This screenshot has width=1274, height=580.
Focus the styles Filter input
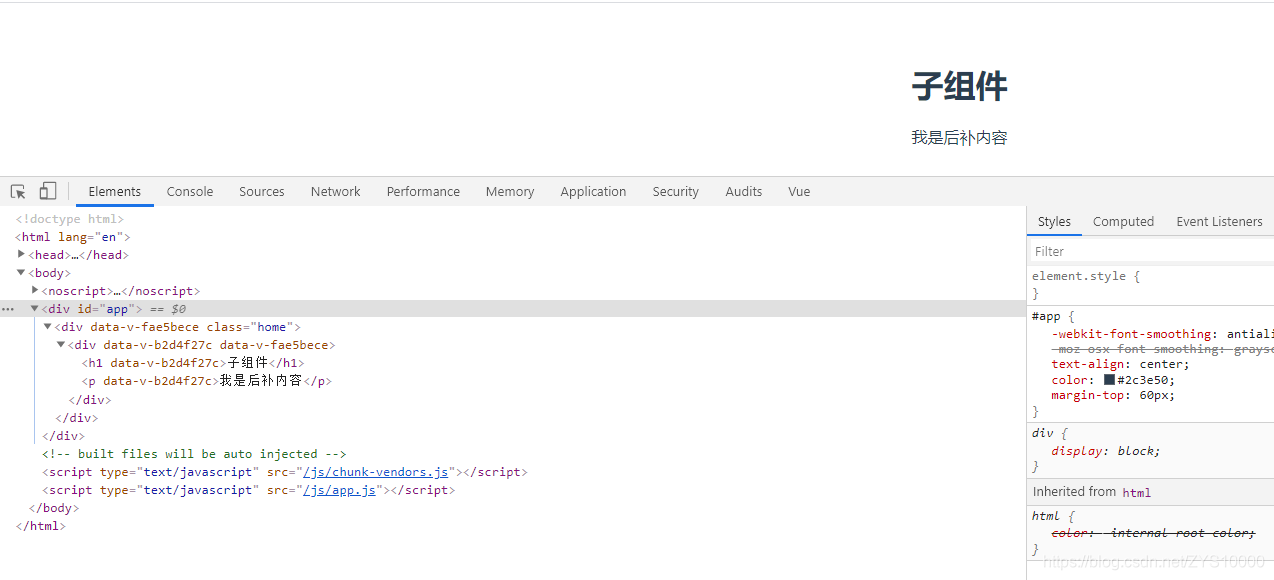1150,251
